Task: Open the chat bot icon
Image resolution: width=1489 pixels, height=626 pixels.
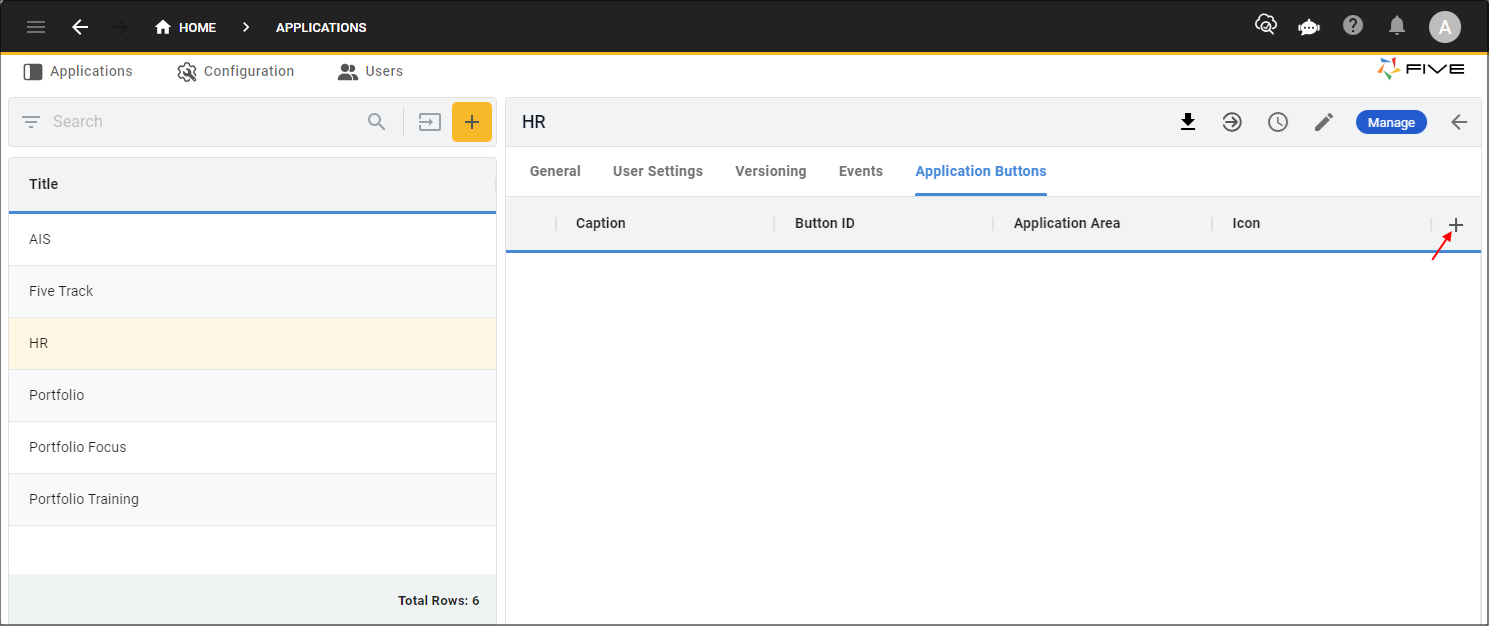Action: point(1309,27)
